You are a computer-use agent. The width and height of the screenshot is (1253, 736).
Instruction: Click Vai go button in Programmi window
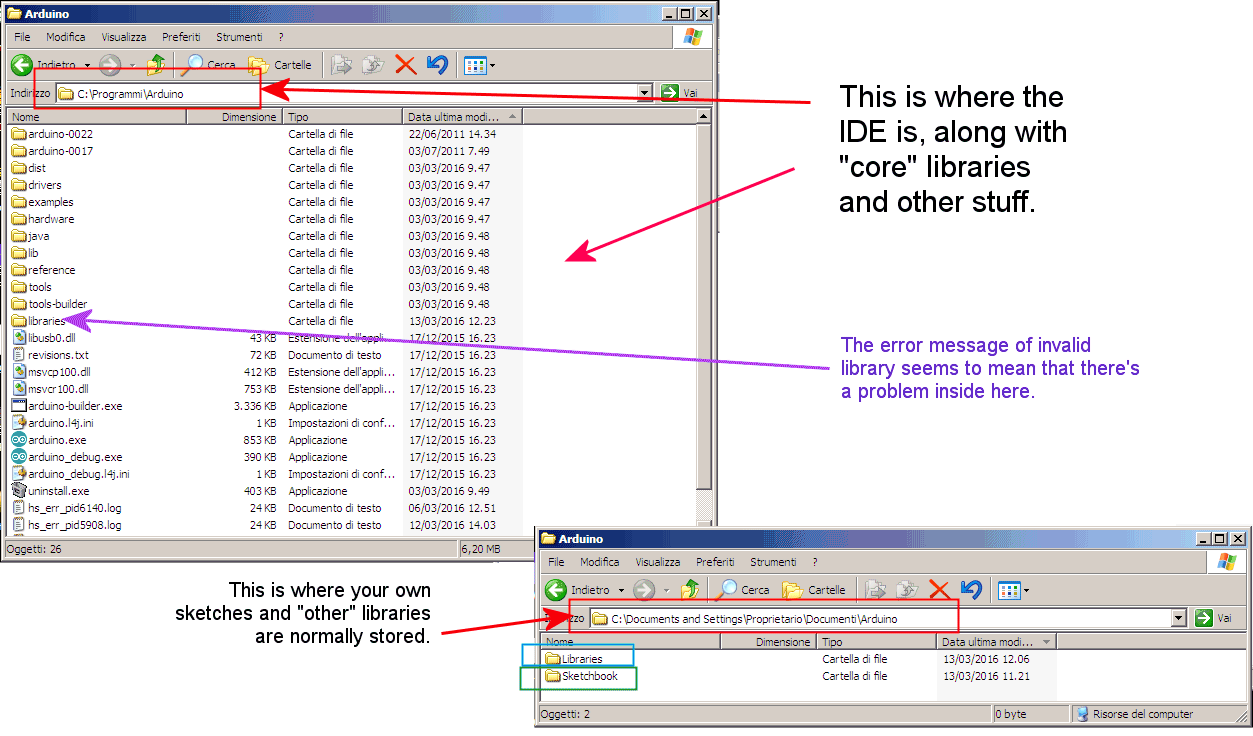coord(679,92)
